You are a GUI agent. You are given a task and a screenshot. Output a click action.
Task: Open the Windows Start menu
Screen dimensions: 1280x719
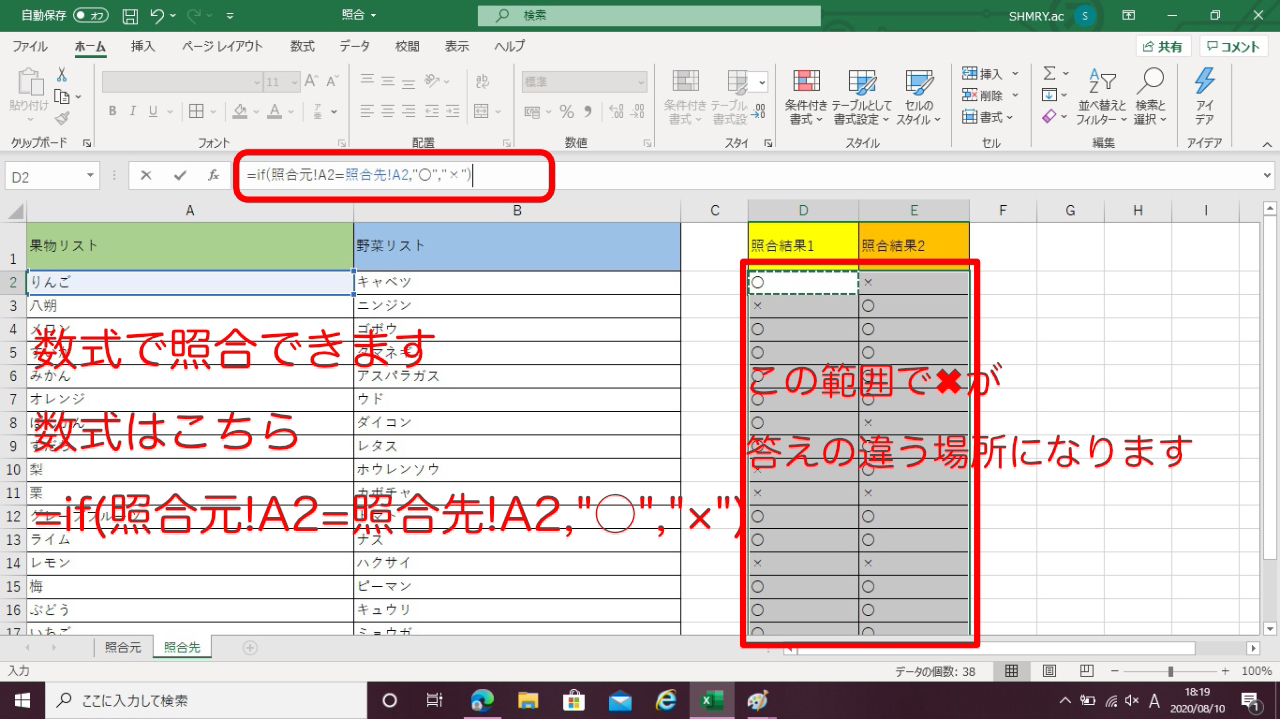pyautogui.click(x=22, y=700)
